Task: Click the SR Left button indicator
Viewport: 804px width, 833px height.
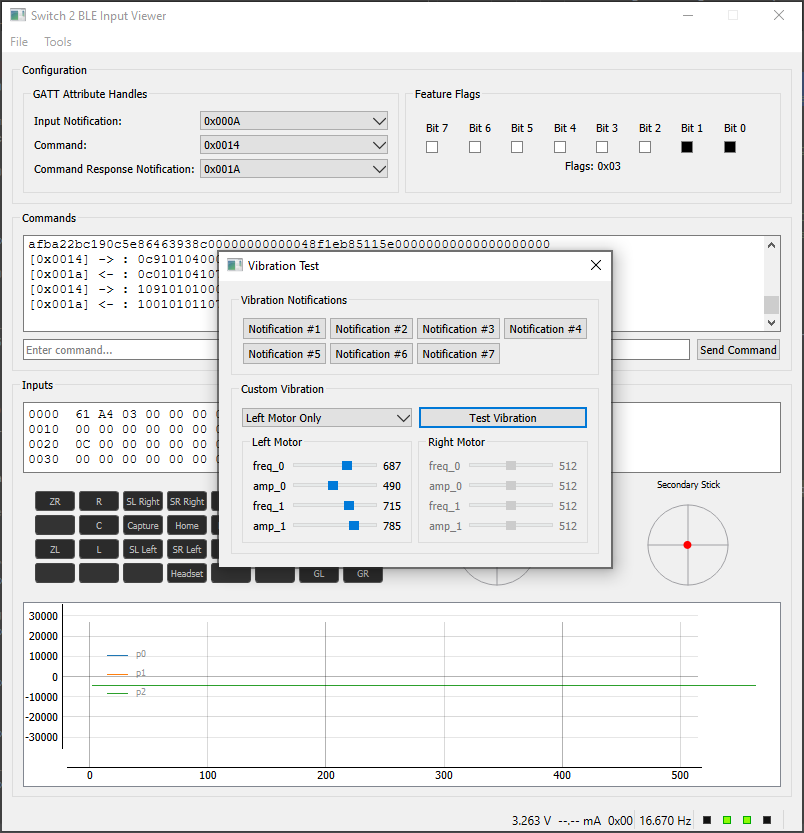Action: click(x=187, y=549)
